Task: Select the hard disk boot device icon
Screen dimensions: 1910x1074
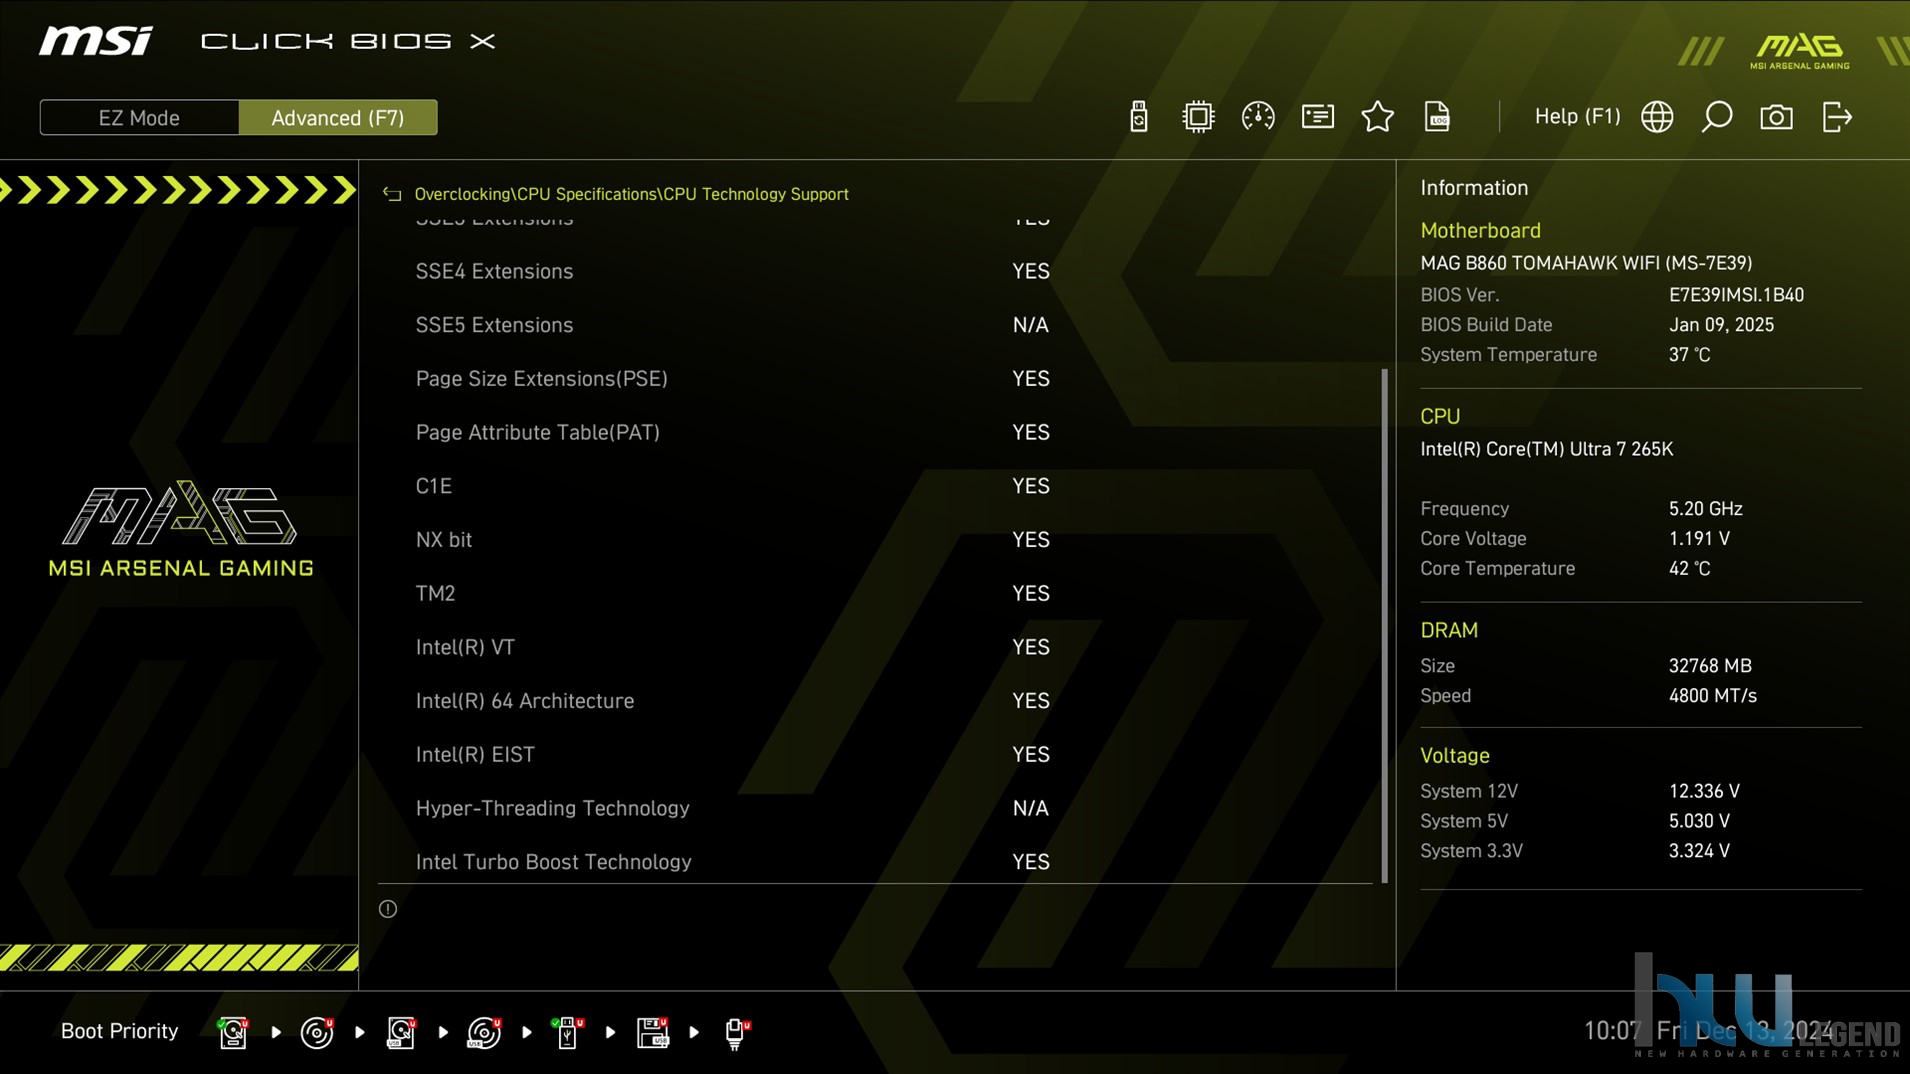Action: 233,1032
